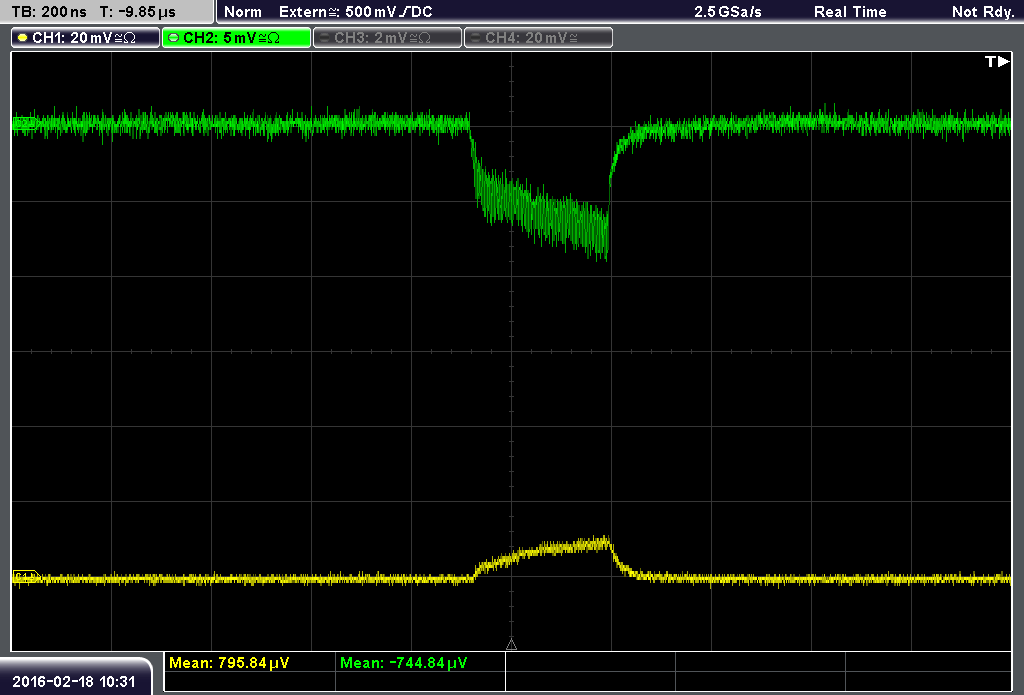Click the CH2 green ground level marker
The image size is (1024, 695).
coord(25,123)
